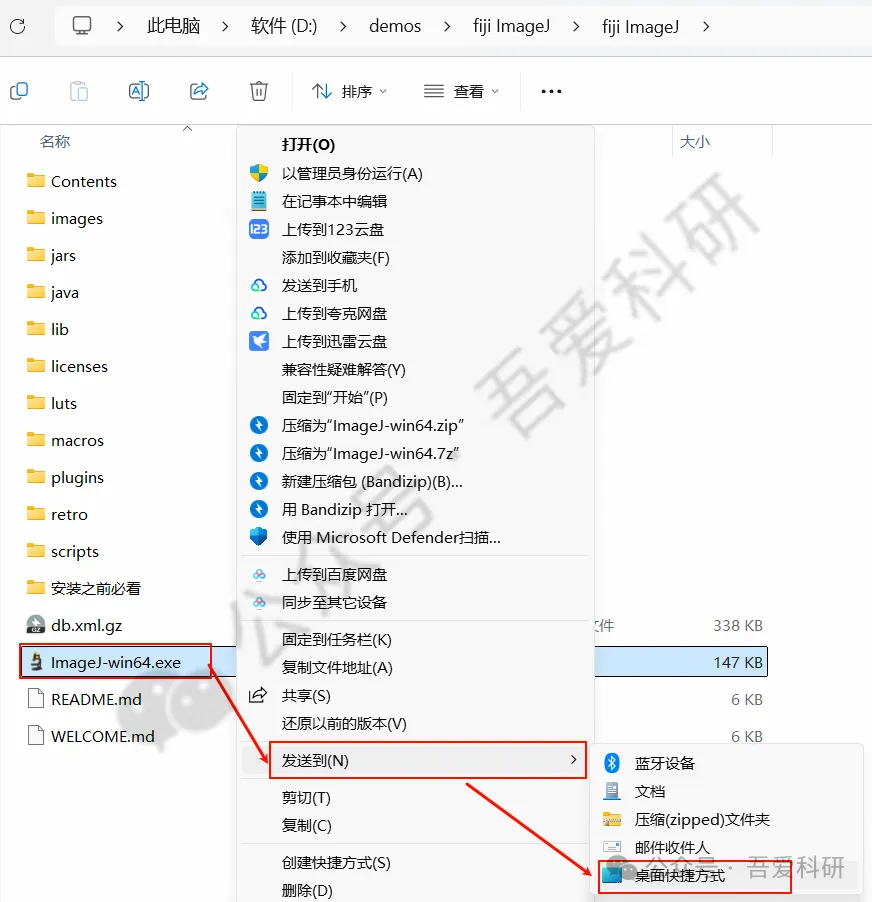872x902 pixels.
Task: Click the 共享(S) share icon
Action: click(x=258, y=695)
